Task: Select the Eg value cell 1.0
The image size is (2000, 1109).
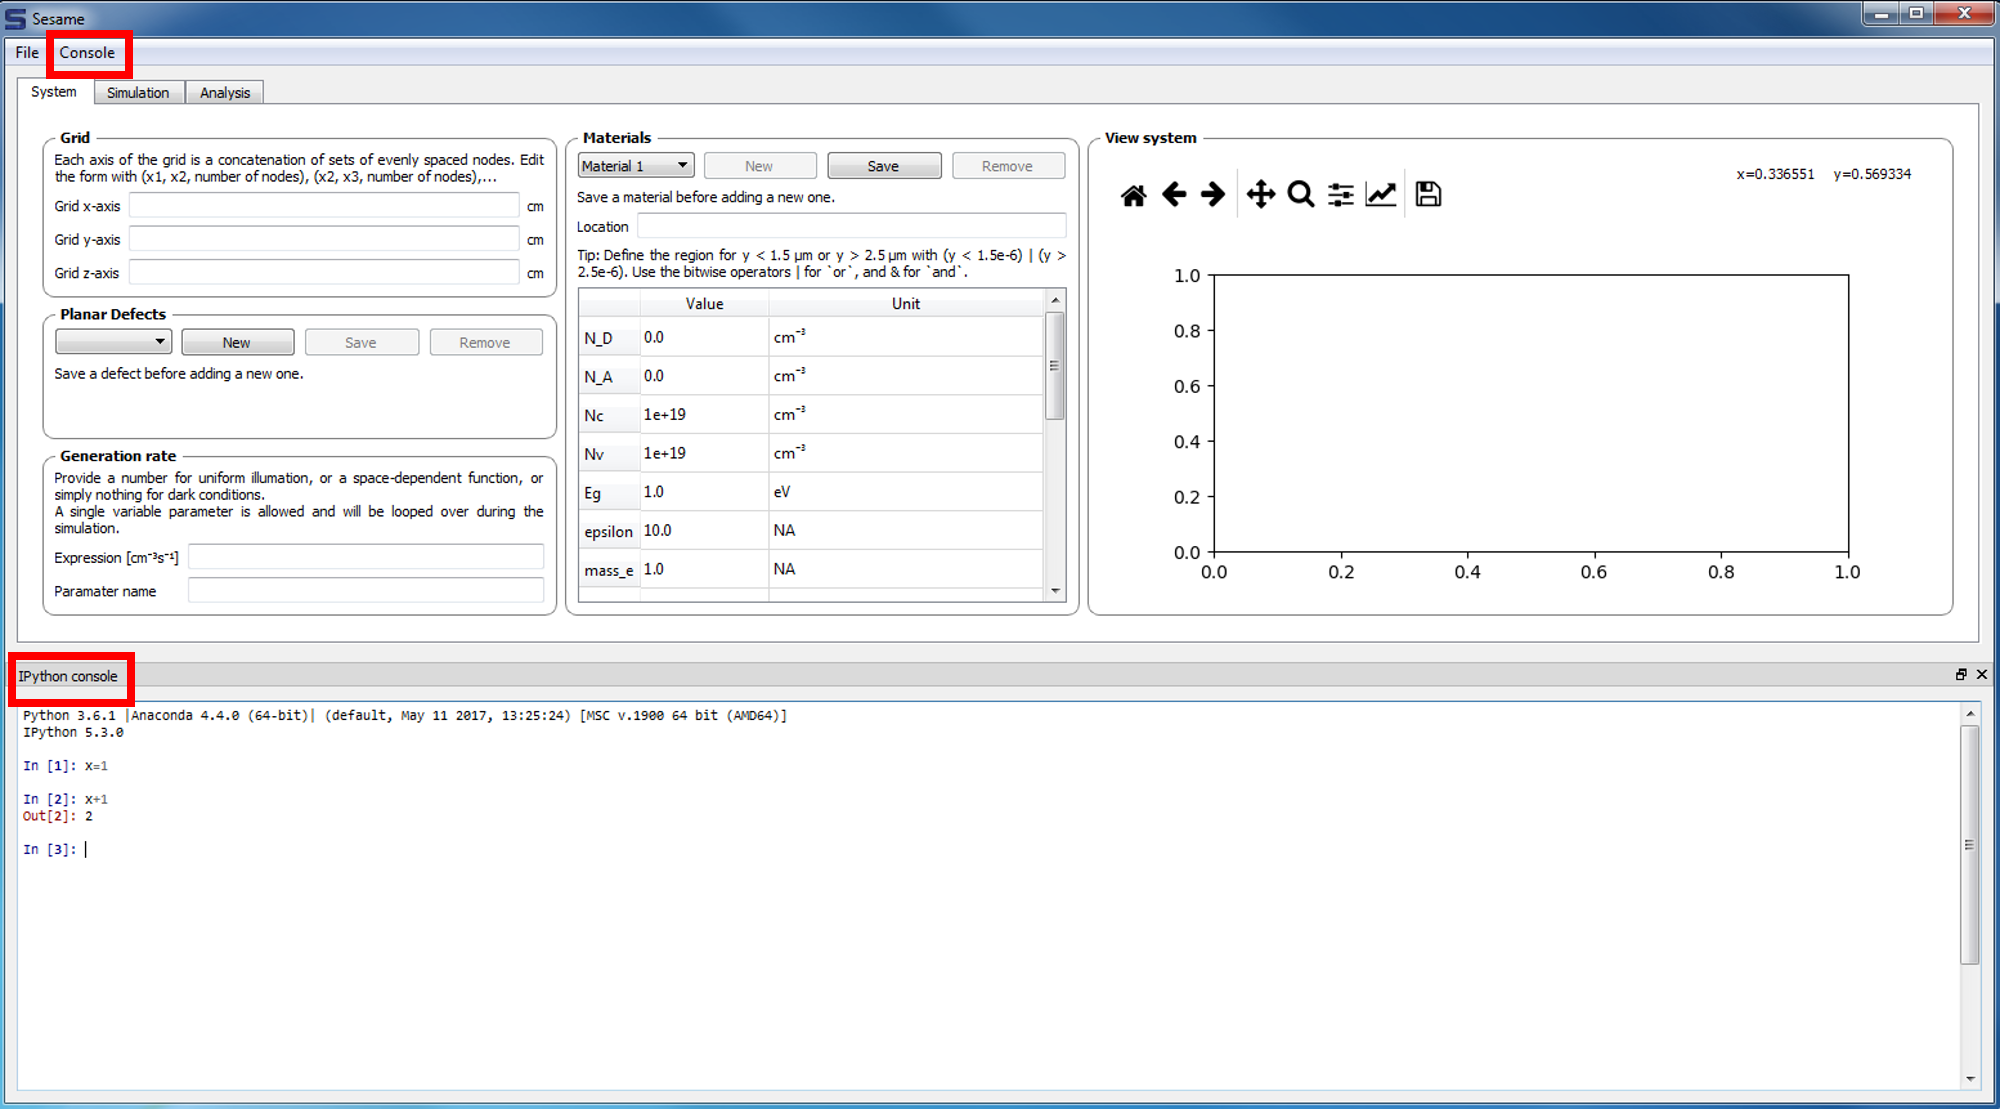Action: (x=704, y=492)
